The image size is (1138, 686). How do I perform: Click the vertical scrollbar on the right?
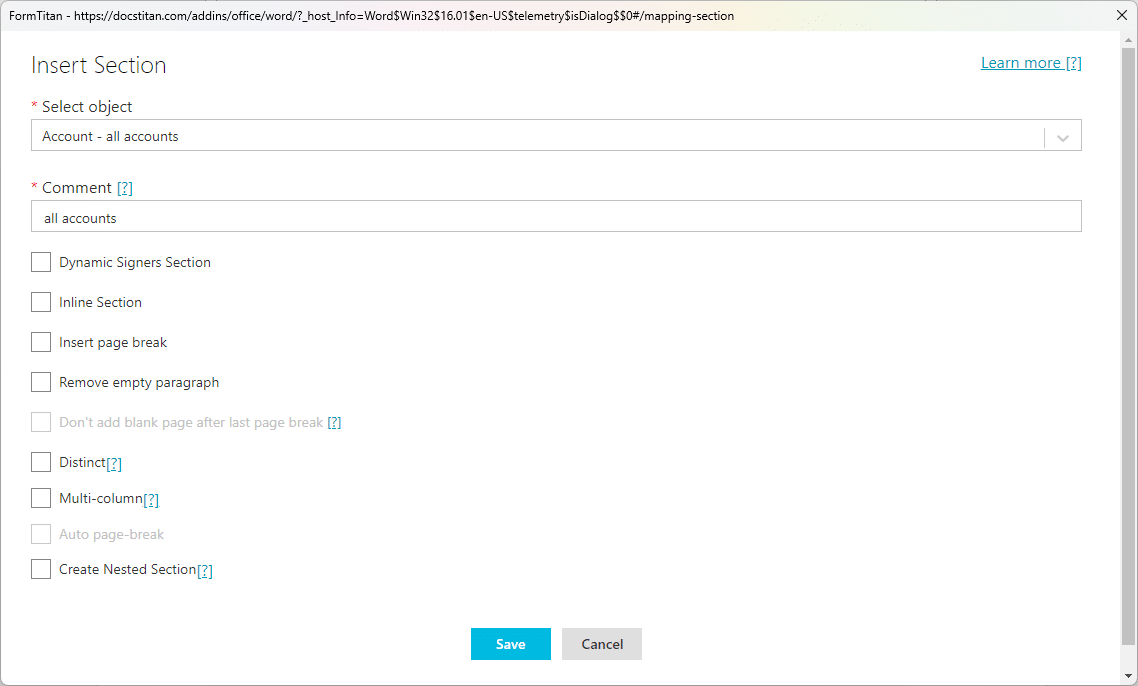pyautogui.click(x=1129, y=340)
